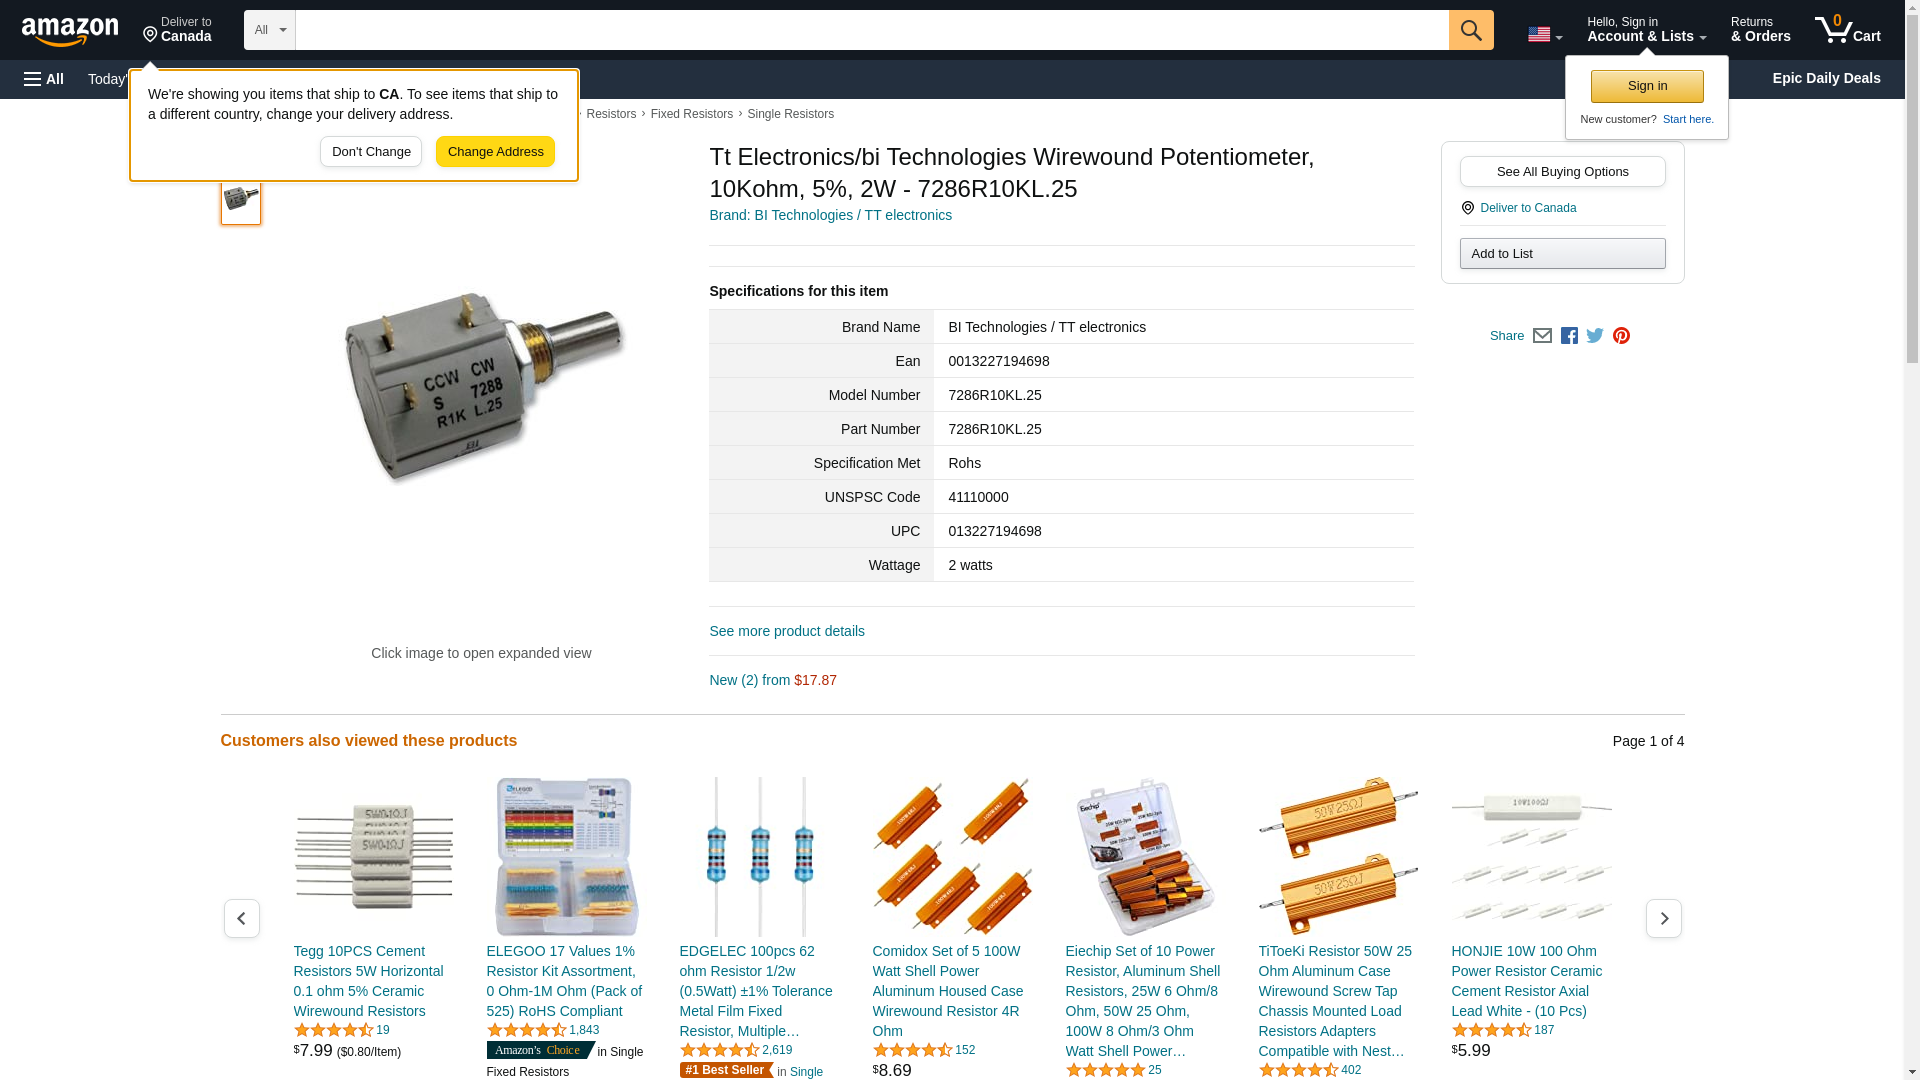This screenshot has height=1080, width=1920.
Task: Click the Amazon logo
Action: click(70, 31)
